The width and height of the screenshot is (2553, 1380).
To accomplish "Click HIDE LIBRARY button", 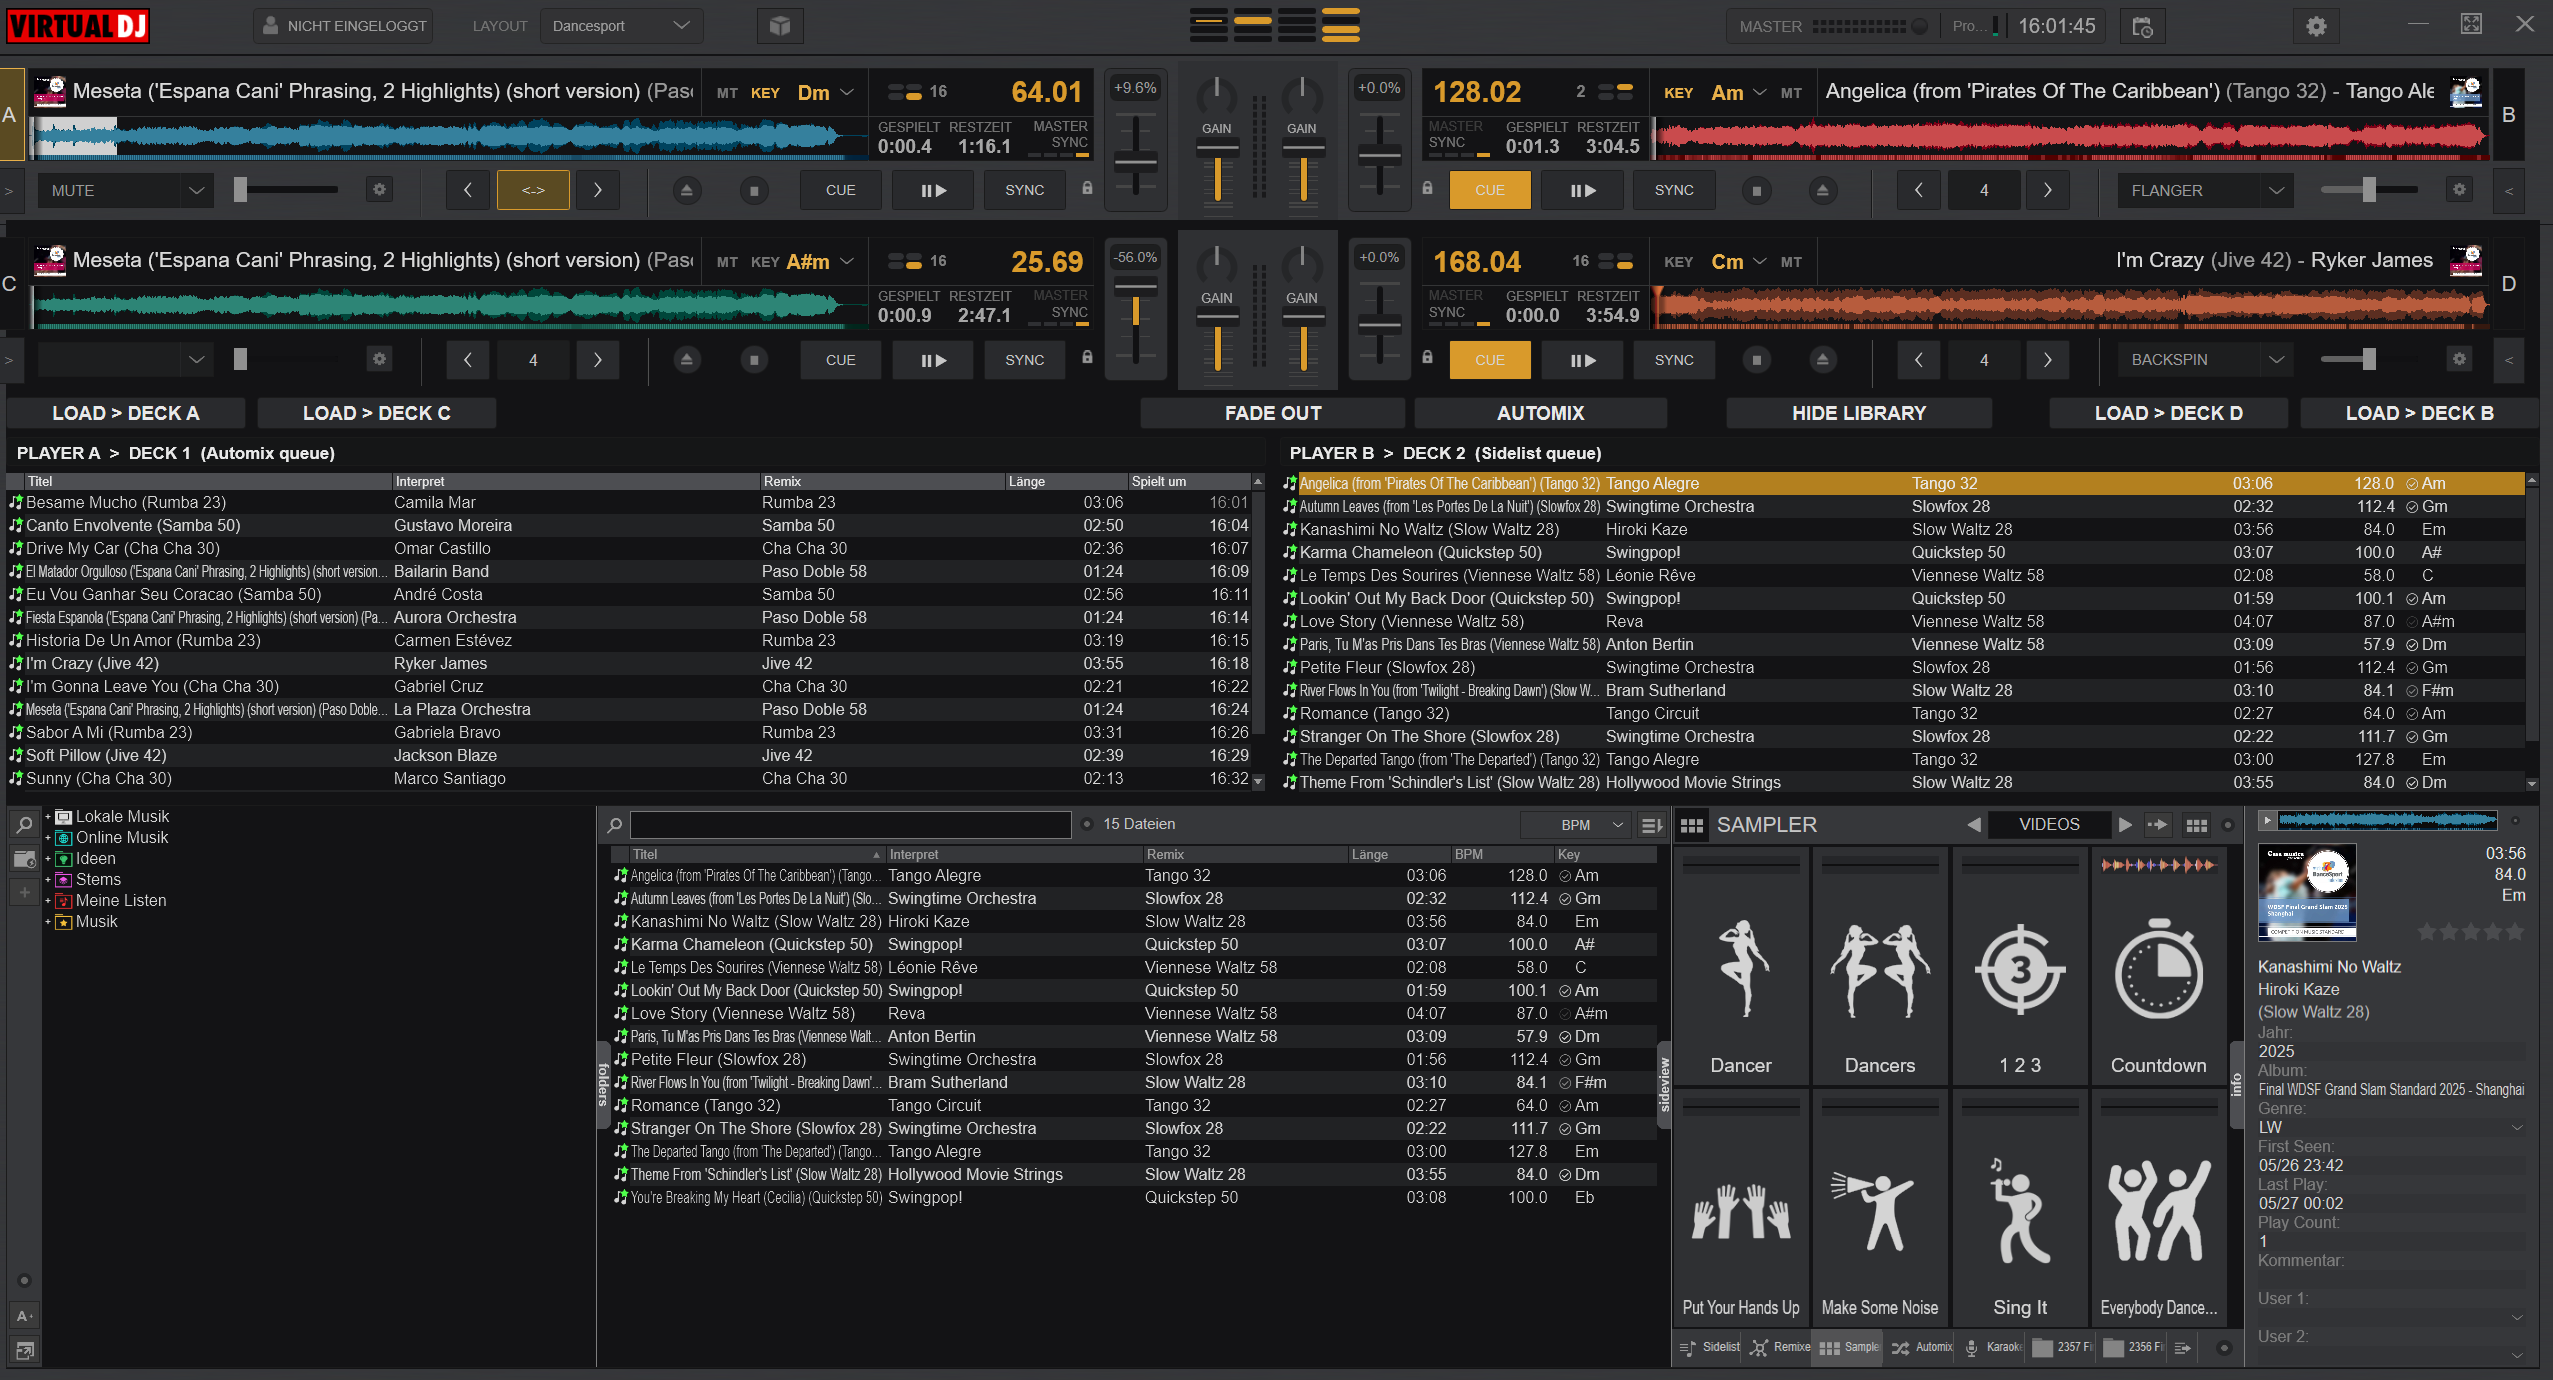I will click(x=1859, y=413).
